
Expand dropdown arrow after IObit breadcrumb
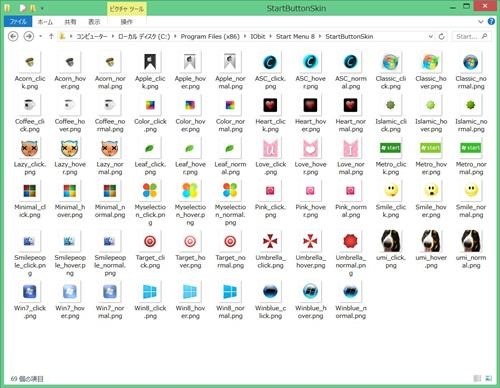point(271,36)
